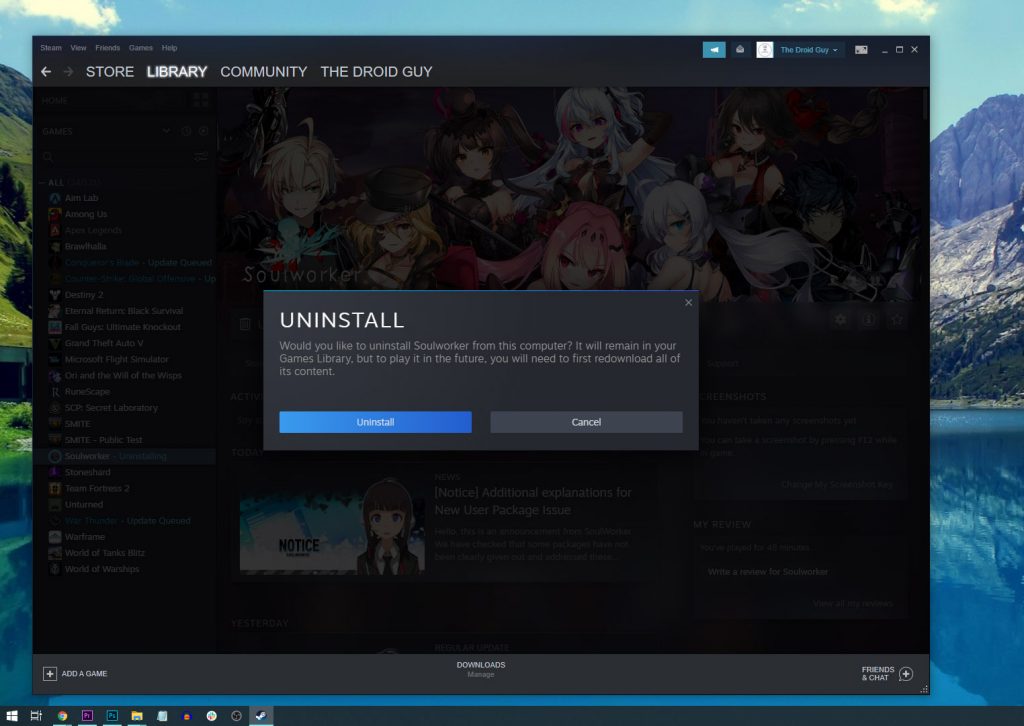Click the Add a Game plus icon
Viewport: 1024px width, 726px height.
50,674
